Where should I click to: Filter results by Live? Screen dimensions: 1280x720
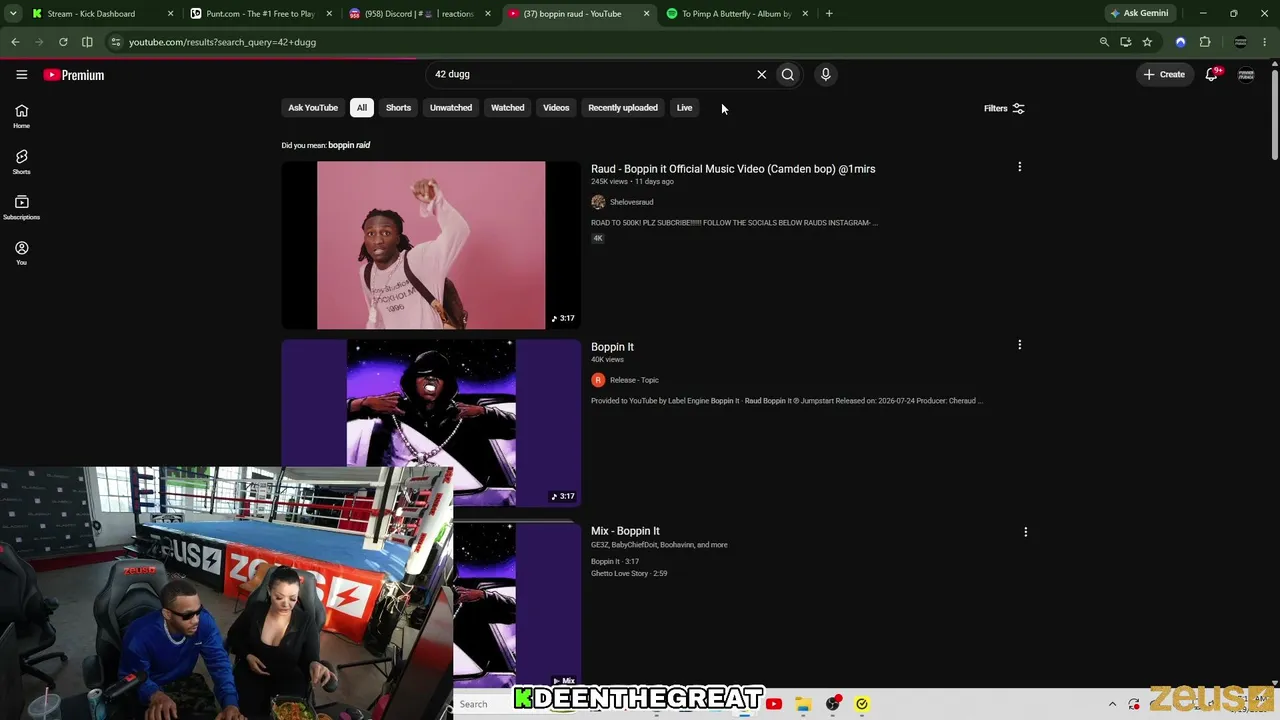point(684,108)
